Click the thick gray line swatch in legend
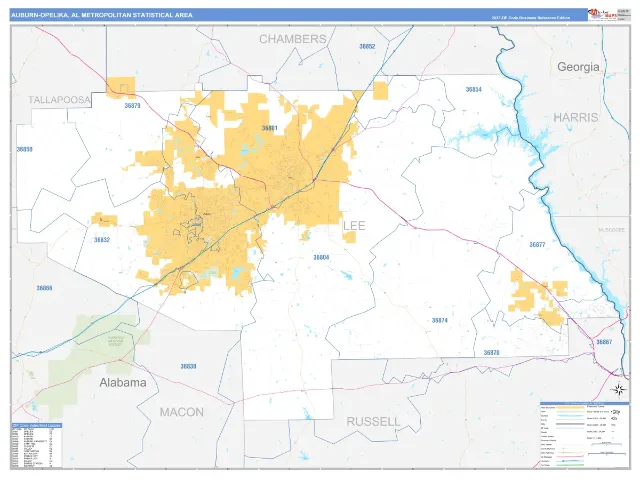 coord(570,424)
